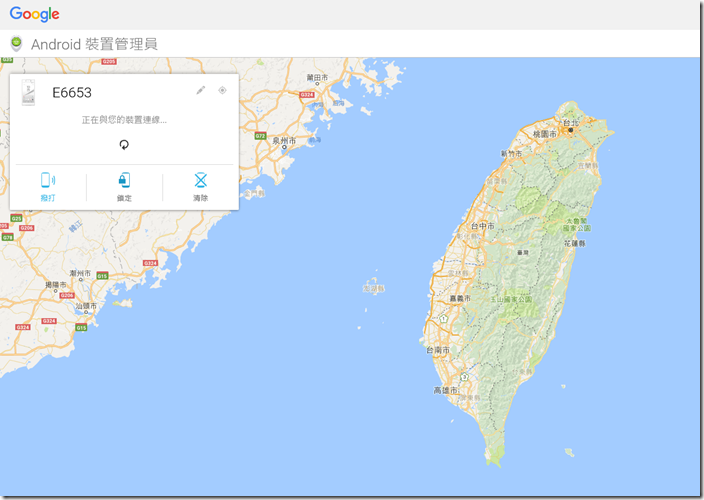
Task: Click the Google logo
Action: 35,14
